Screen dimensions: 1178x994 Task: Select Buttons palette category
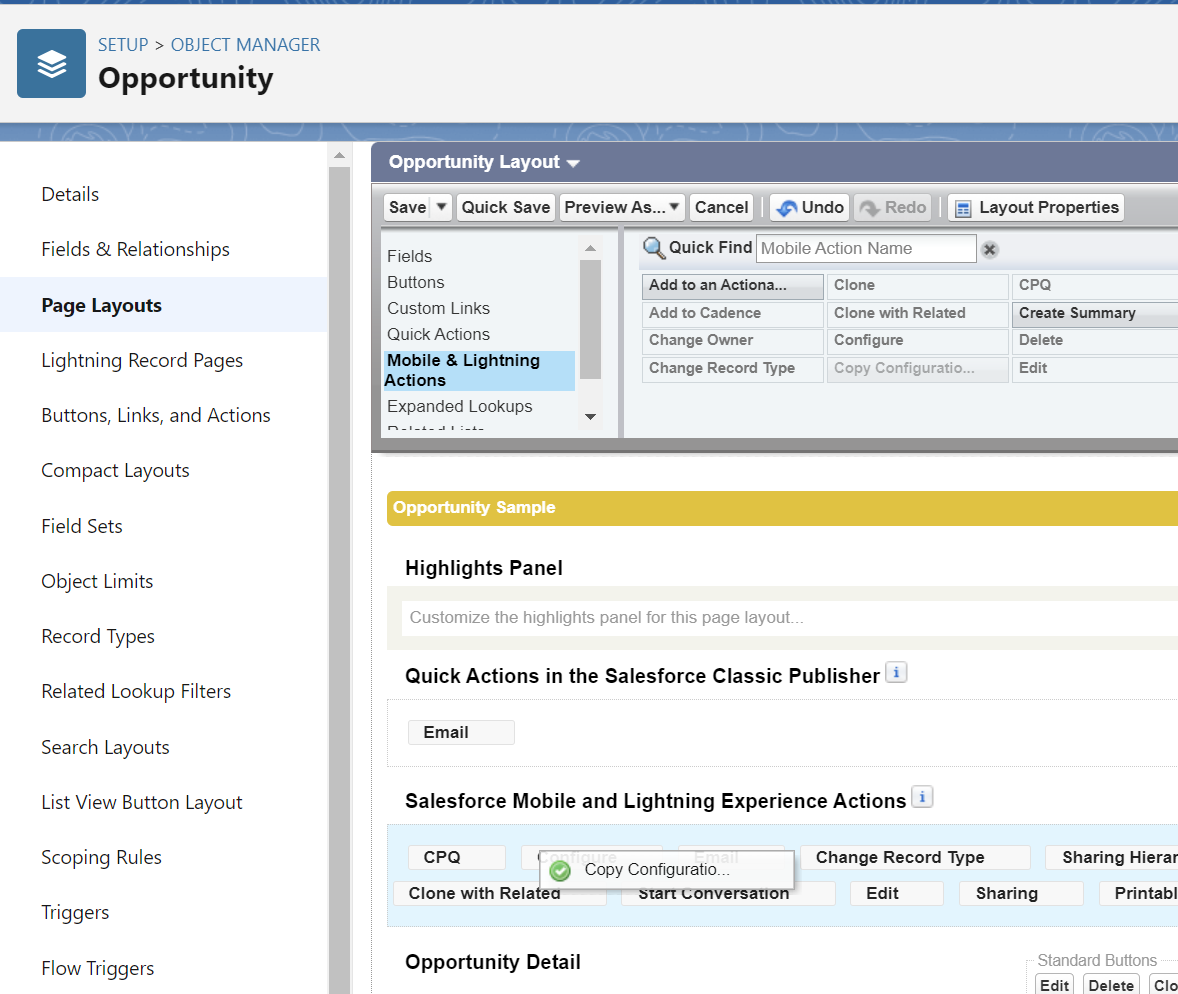(x=415, y=282)
